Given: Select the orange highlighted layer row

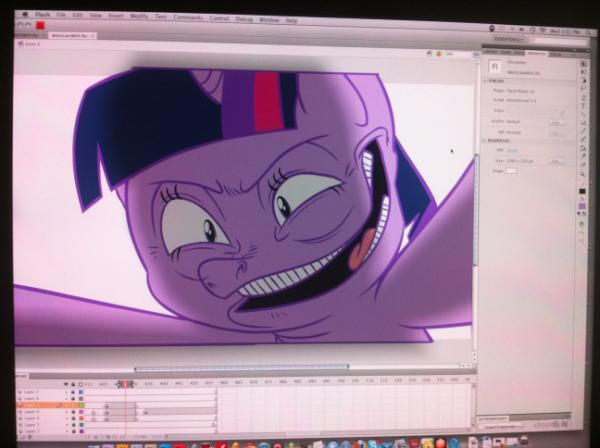Looking at the screenshot, I should point(51,405).
